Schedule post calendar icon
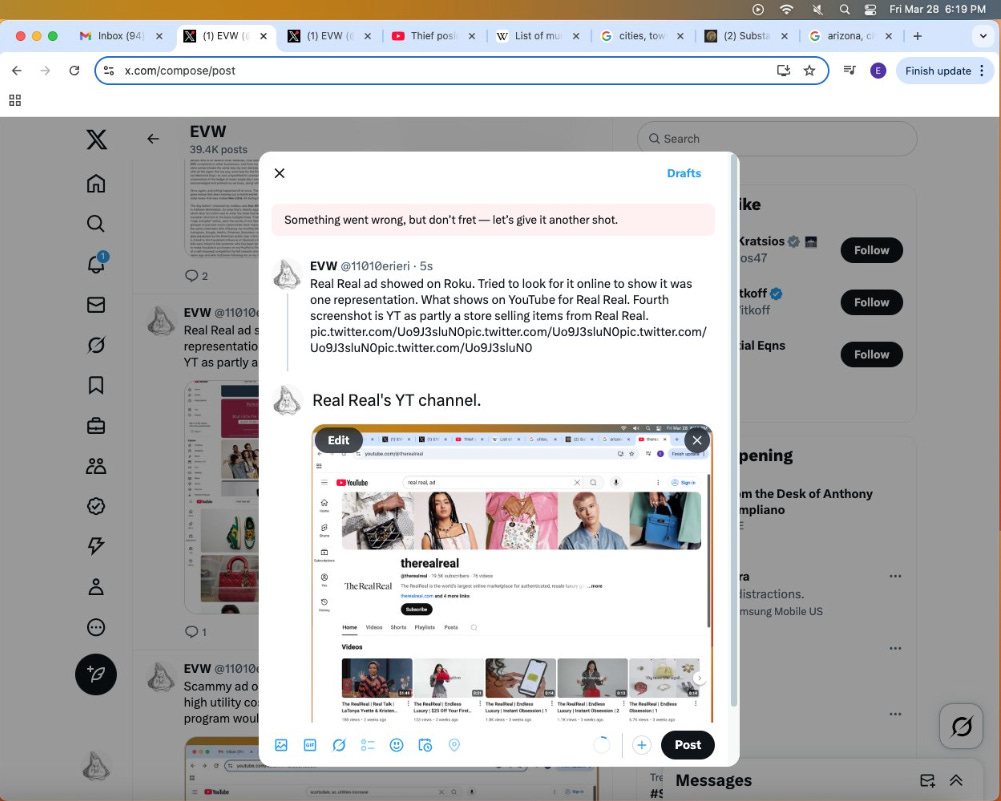The image size is (1001, 801). coord(425,745)
